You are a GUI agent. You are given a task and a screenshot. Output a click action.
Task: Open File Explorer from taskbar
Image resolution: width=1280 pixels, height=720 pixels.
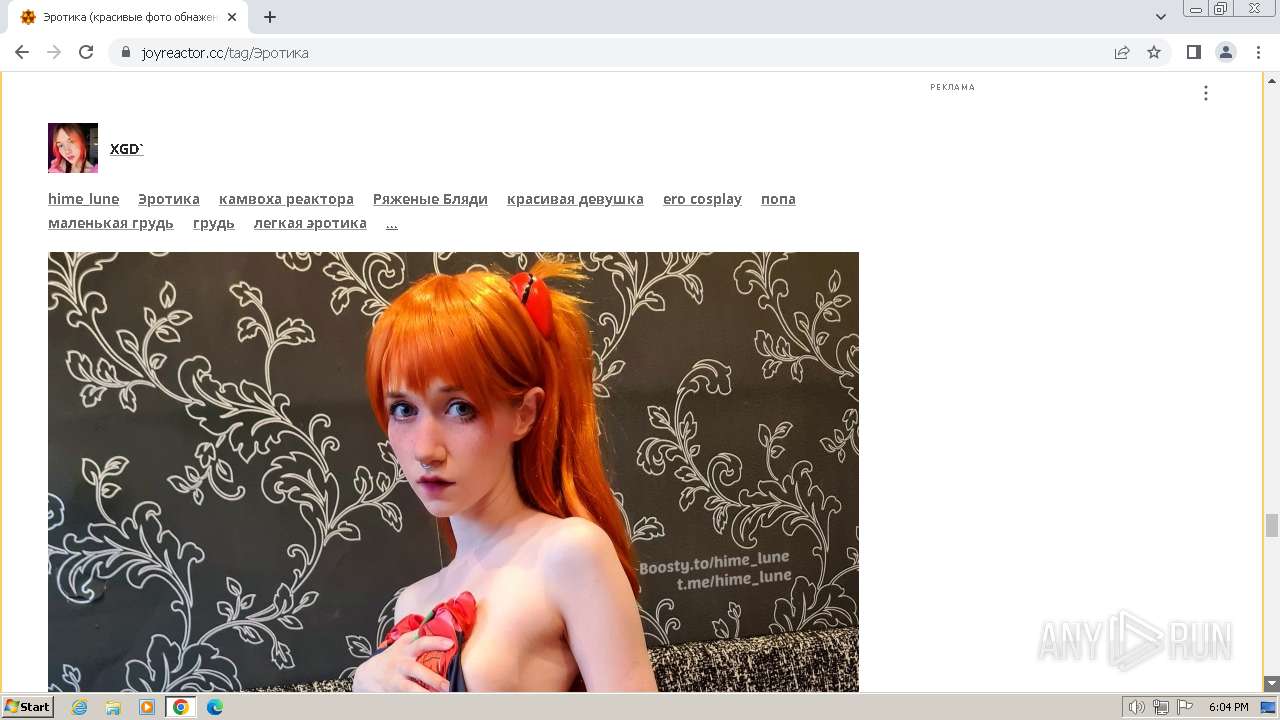click(x=113, y=707)
